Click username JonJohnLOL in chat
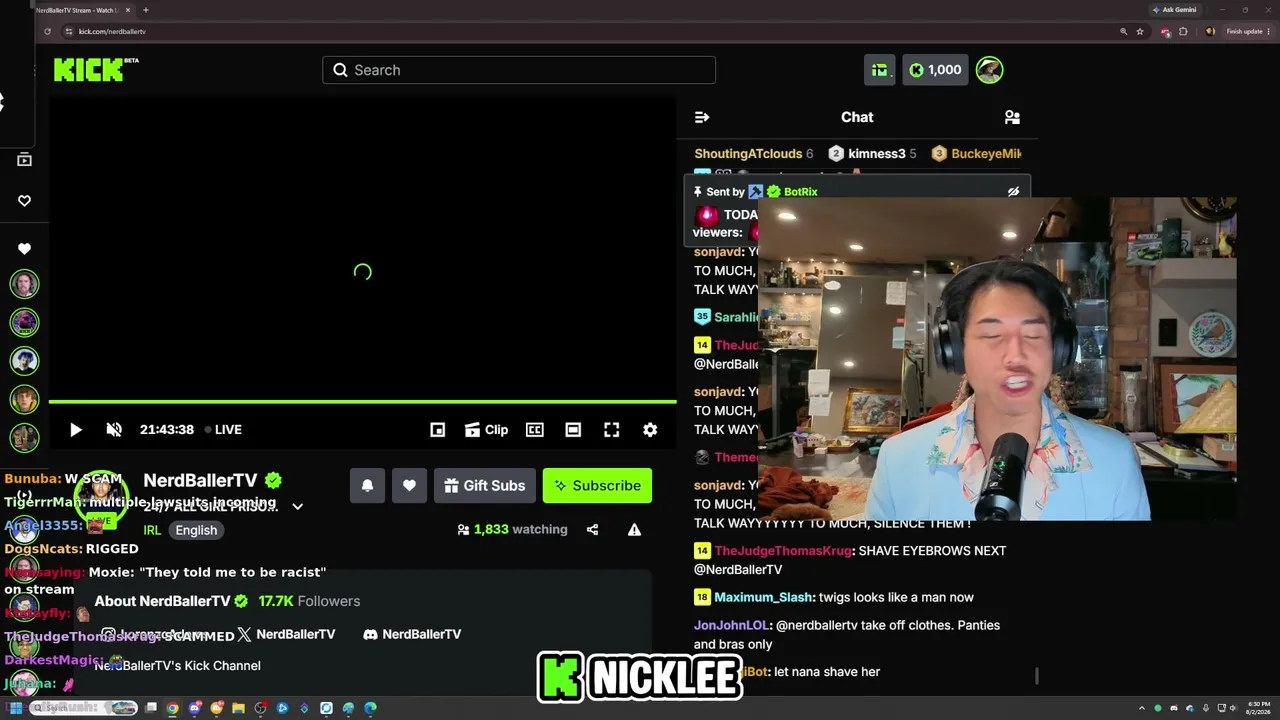Viewport: 1280px width, 720px height. coord(732,626)
